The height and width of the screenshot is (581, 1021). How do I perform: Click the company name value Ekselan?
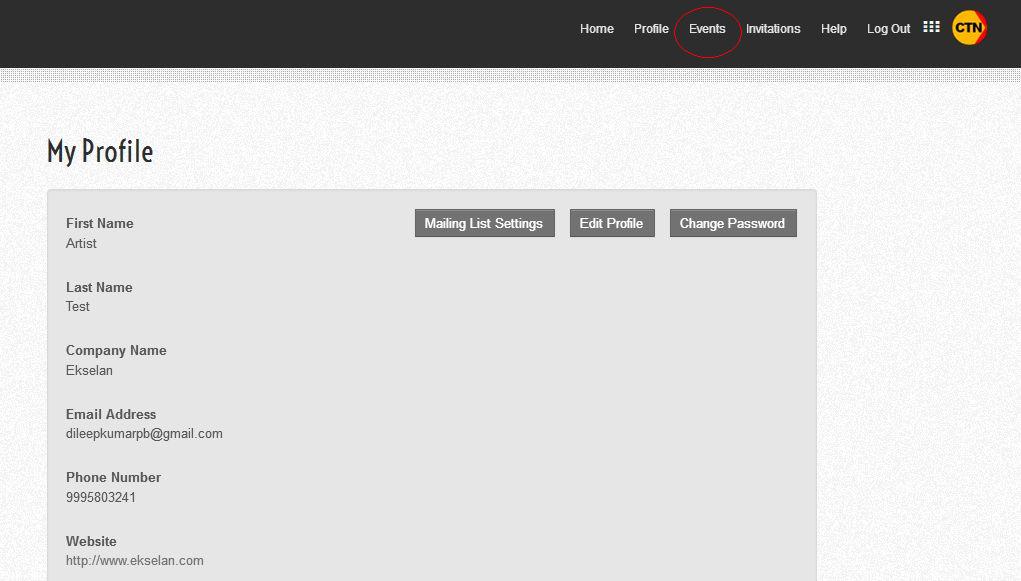click(x=89, y=370)
